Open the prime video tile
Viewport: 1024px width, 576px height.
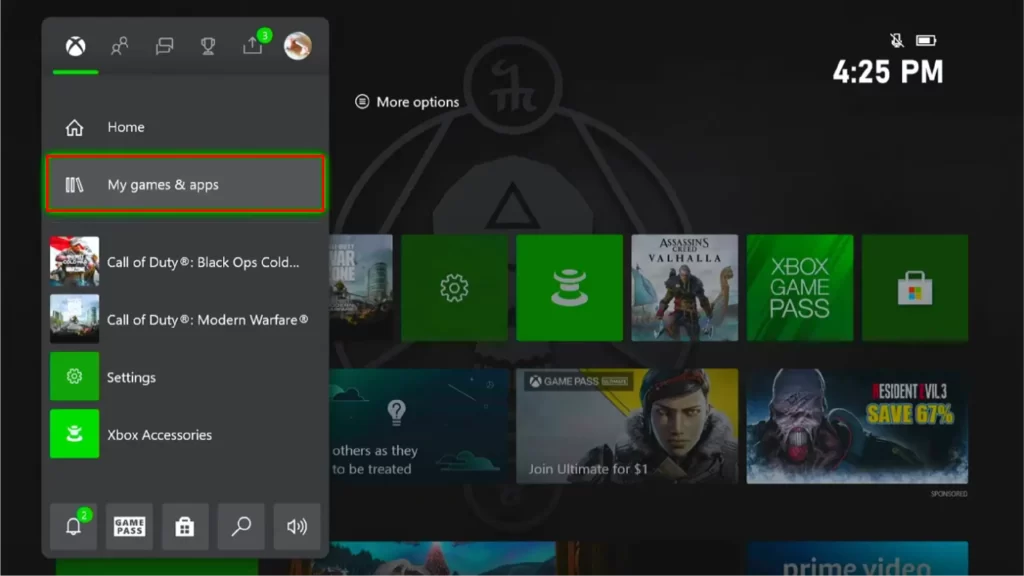point(857,558)
